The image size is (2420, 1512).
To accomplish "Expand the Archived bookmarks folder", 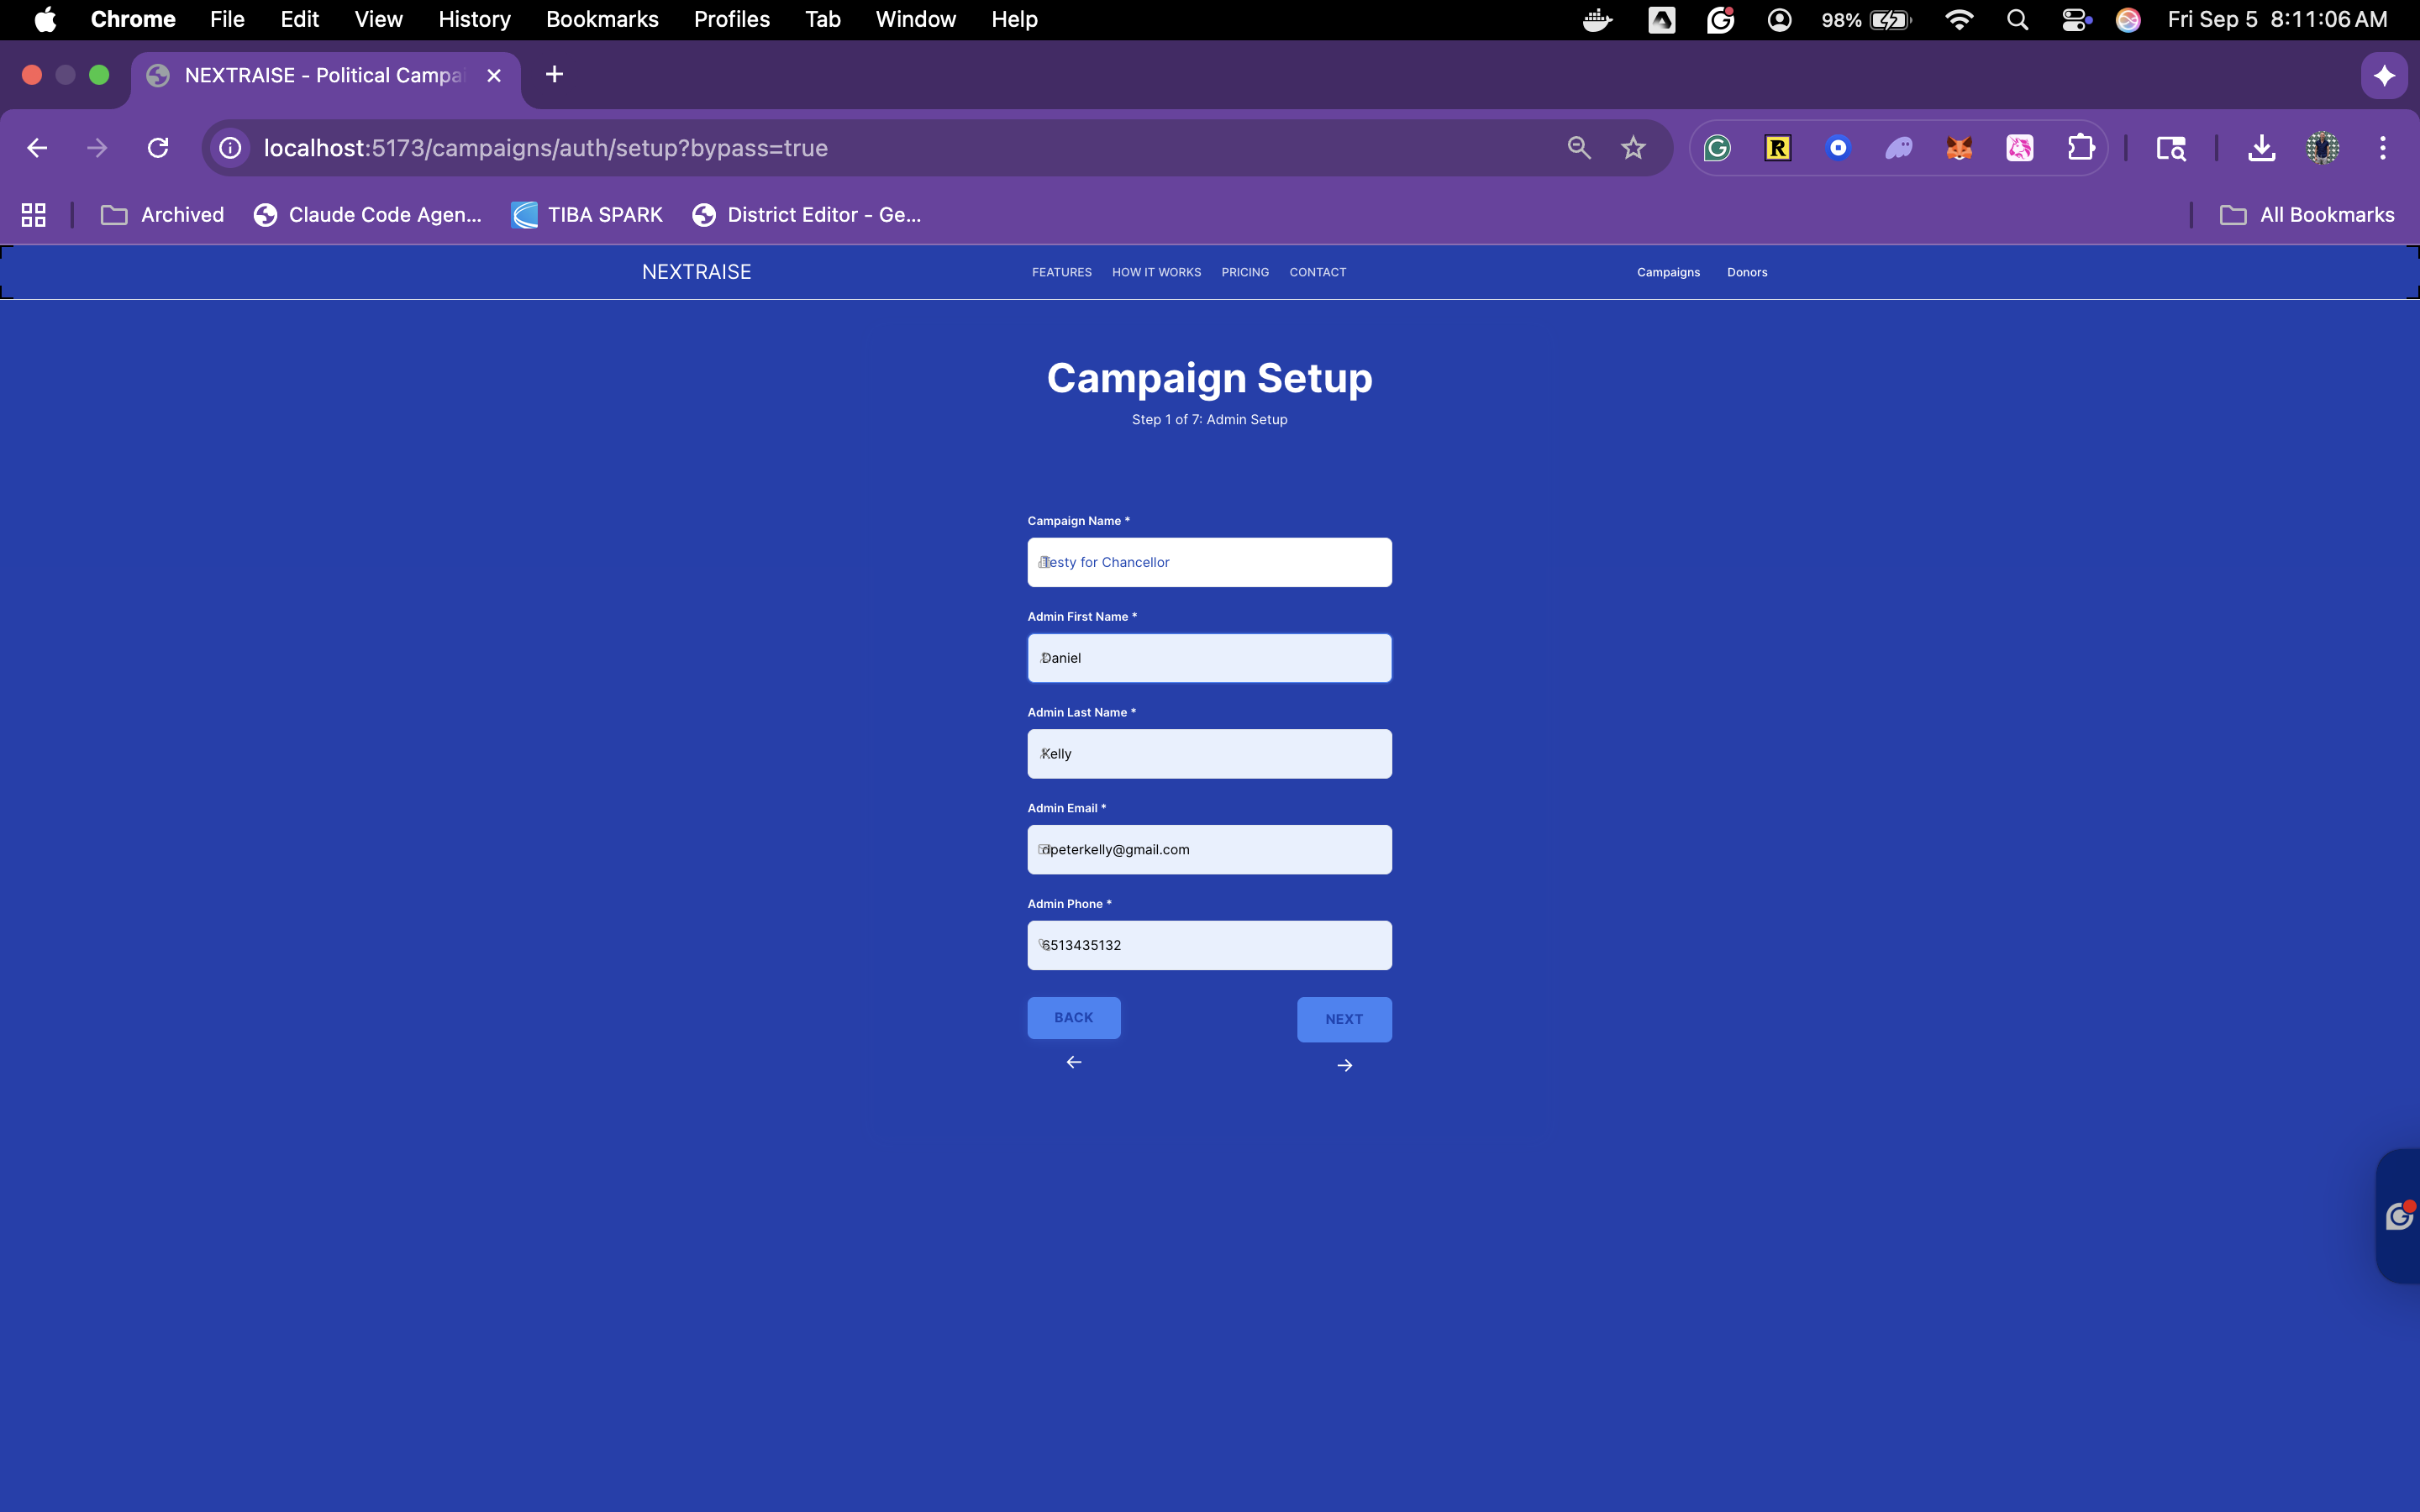I will (163, 215).
